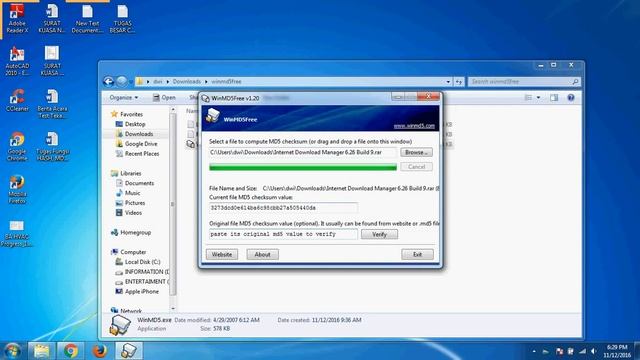The width and height of the screenshot is (640, 360).
Task: Open change view dropdown arrow in Explorer
Action: coord(538,98)
